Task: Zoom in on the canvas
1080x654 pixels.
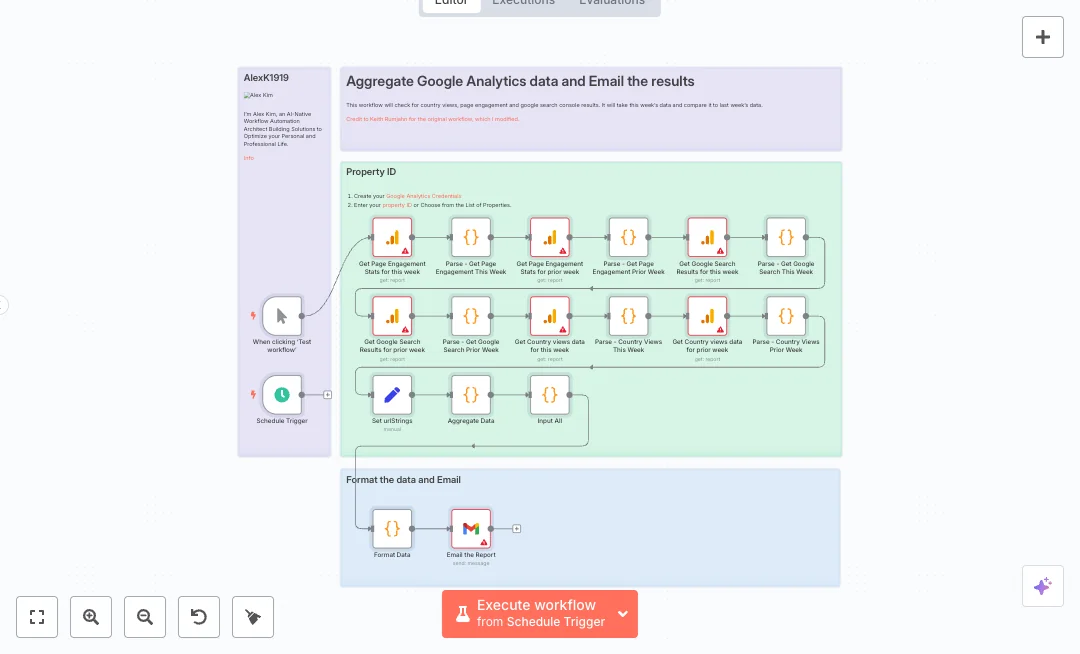Action: 91,617
